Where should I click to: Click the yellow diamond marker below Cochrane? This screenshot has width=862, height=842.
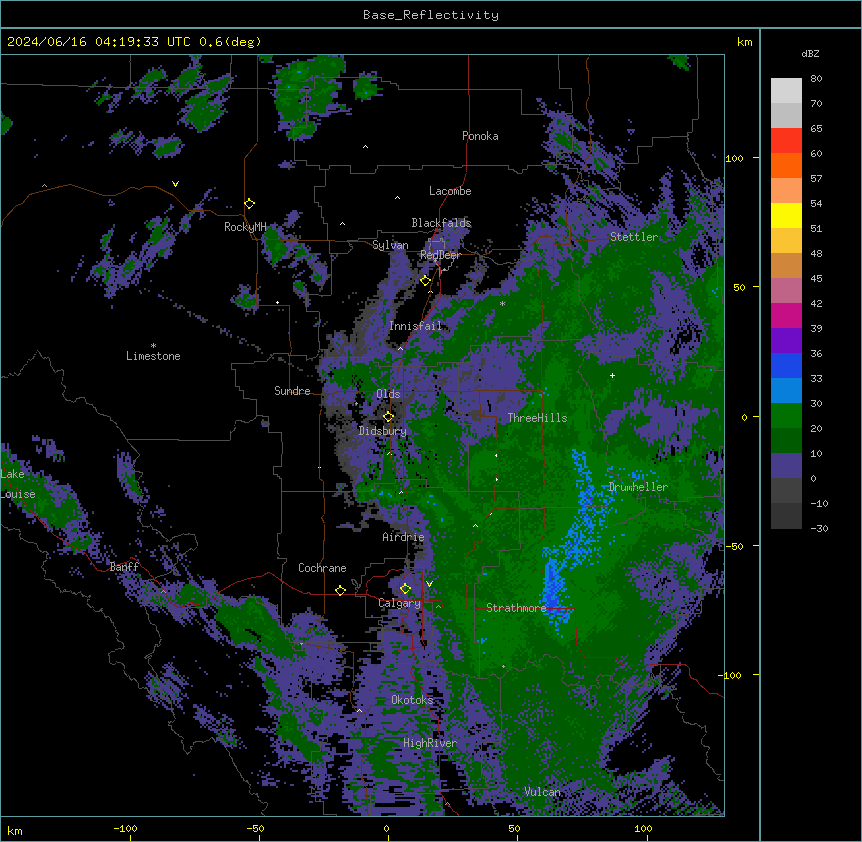tap(340, 591)
